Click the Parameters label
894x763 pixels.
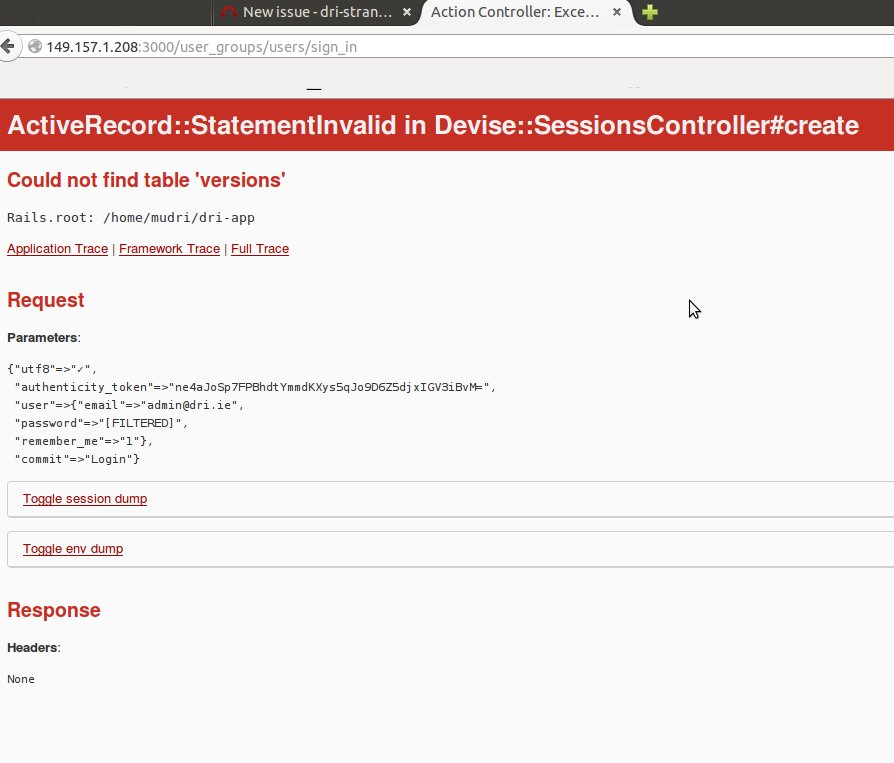pos(43,338)
